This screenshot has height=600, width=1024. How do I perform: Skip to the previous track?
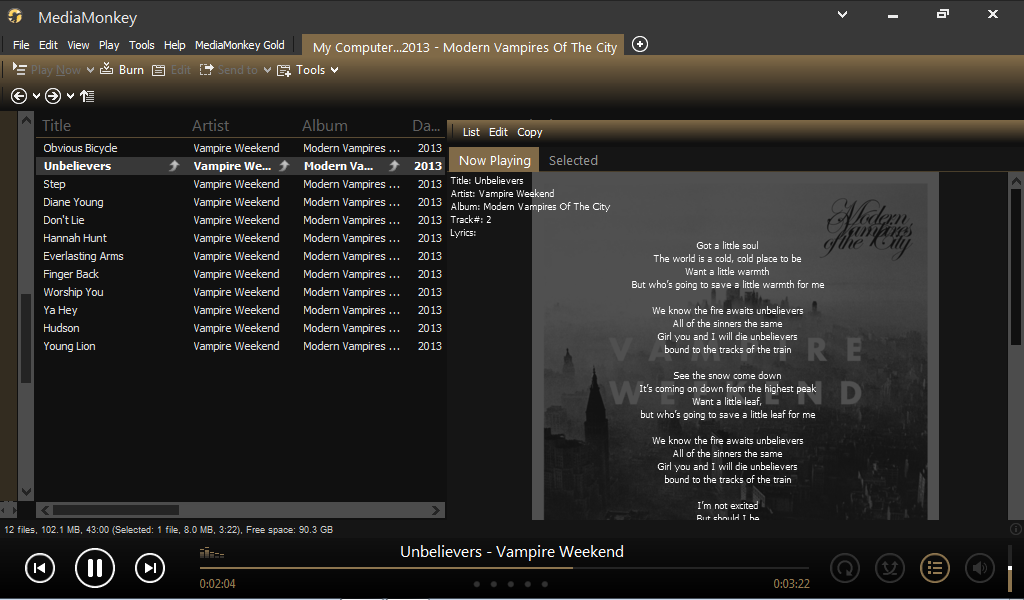point(40,568)
